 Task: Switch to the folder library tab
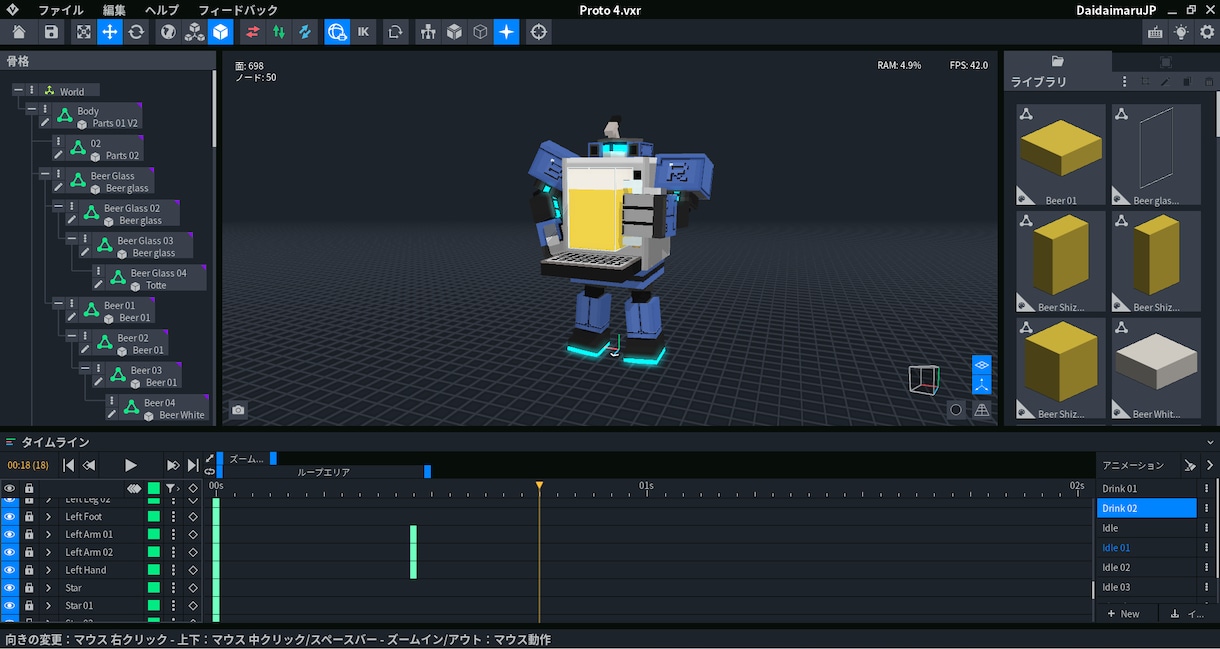[x=1057, y=61]
